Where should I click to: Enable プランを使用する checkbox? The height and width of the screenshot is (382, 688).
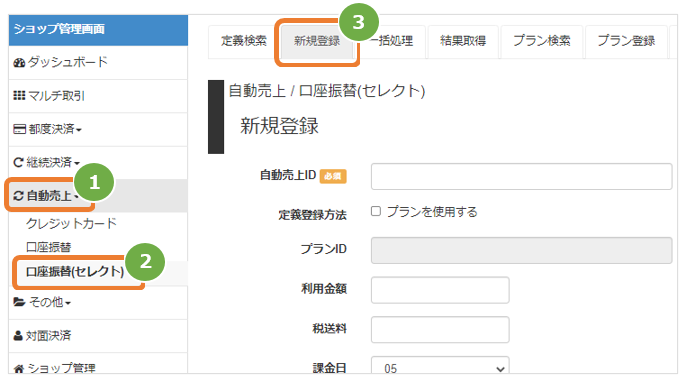[x=376, y=211]
